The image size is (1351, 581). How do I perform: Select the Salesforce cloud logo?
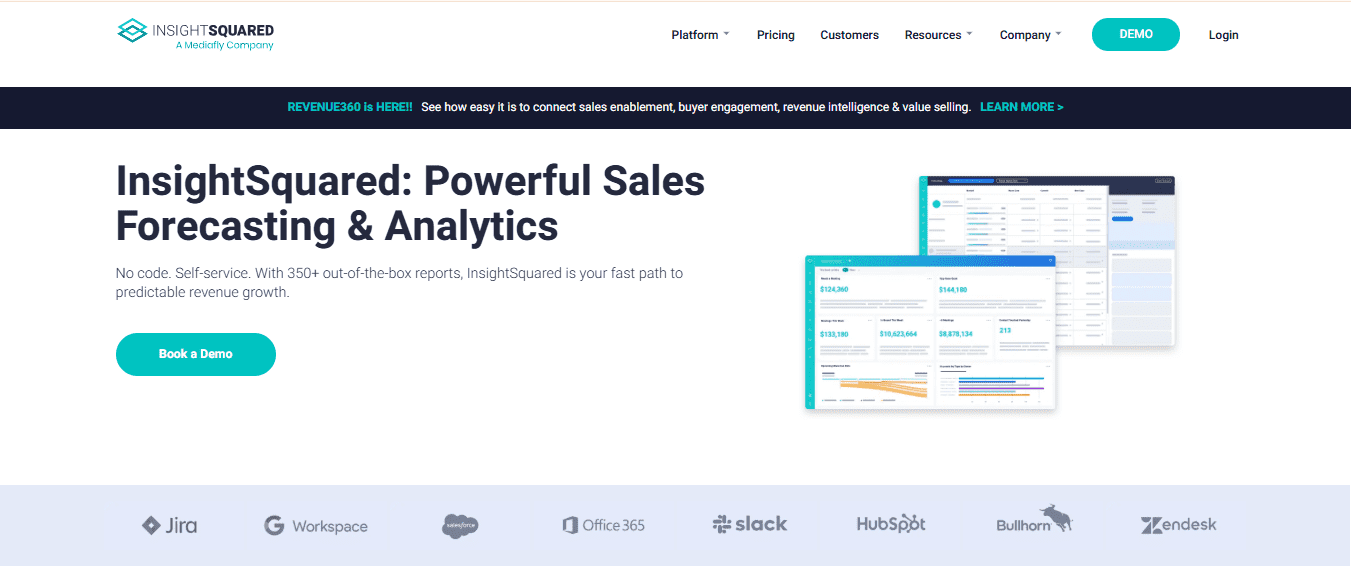(x=460, y=525)
